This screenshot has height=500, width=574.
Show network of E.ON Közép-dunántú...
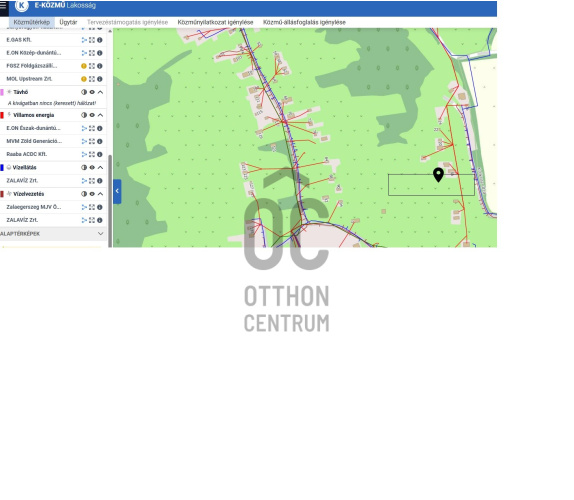(84, 53)
